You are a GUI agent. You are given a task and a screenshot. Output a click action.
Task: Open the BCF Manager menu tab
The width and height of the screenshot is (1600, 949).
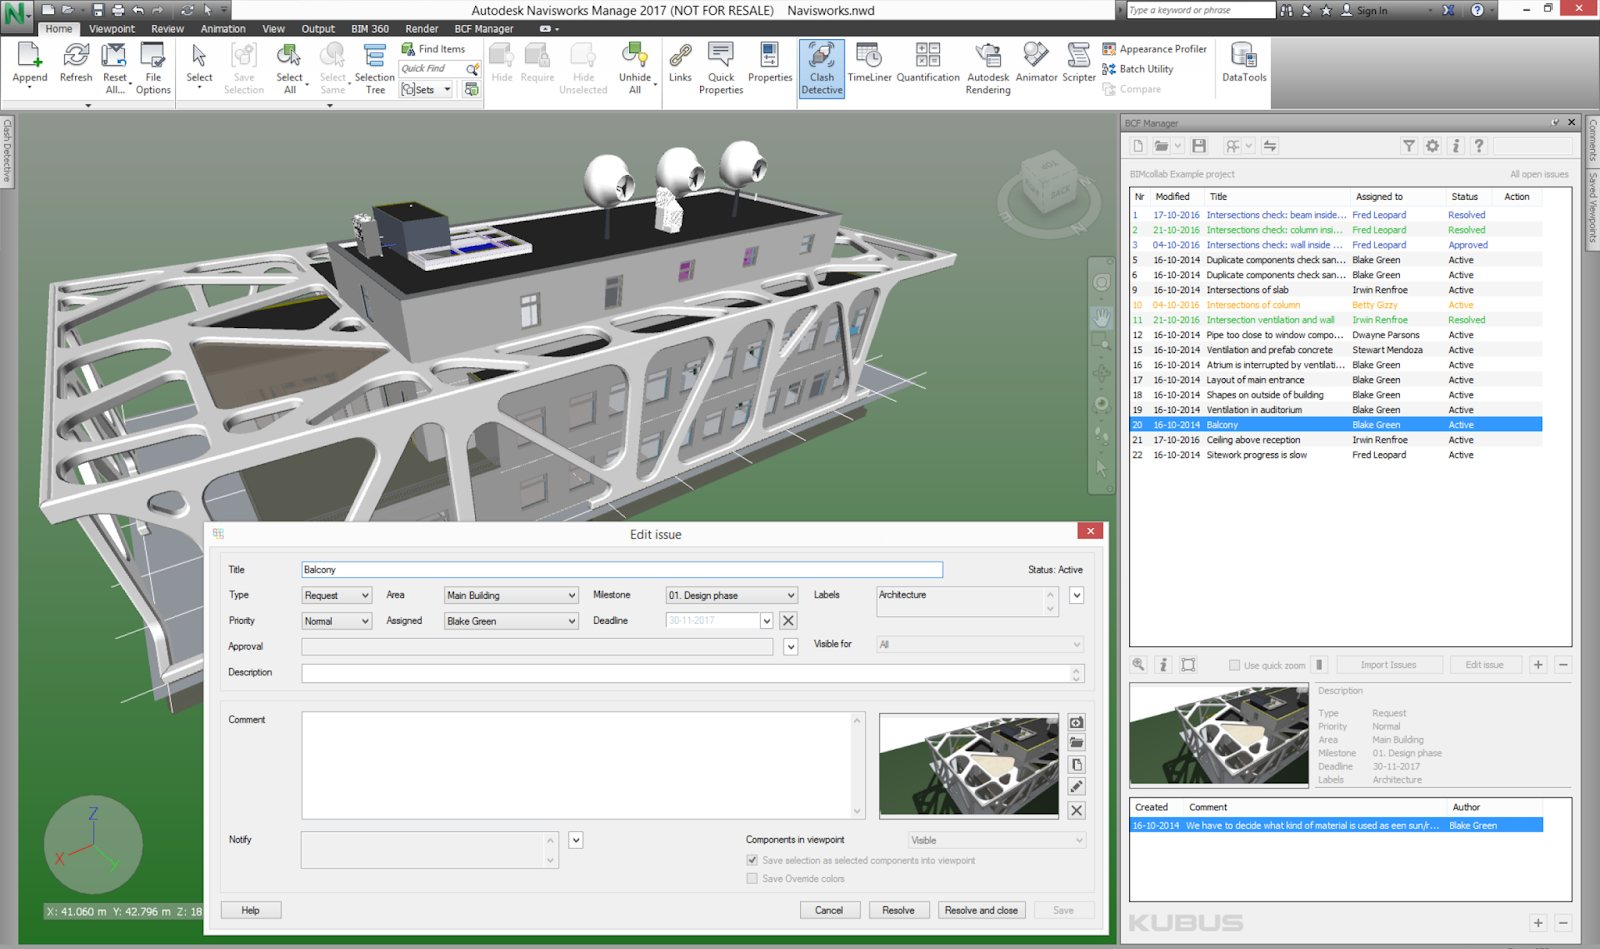coord(484,28)
